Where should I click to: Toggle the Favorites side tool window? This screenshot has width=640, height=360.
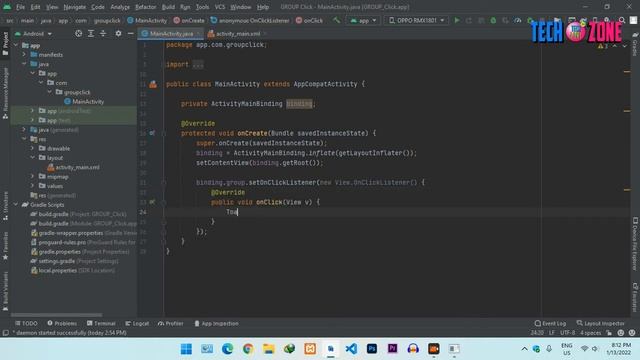[x=5, y=246]
